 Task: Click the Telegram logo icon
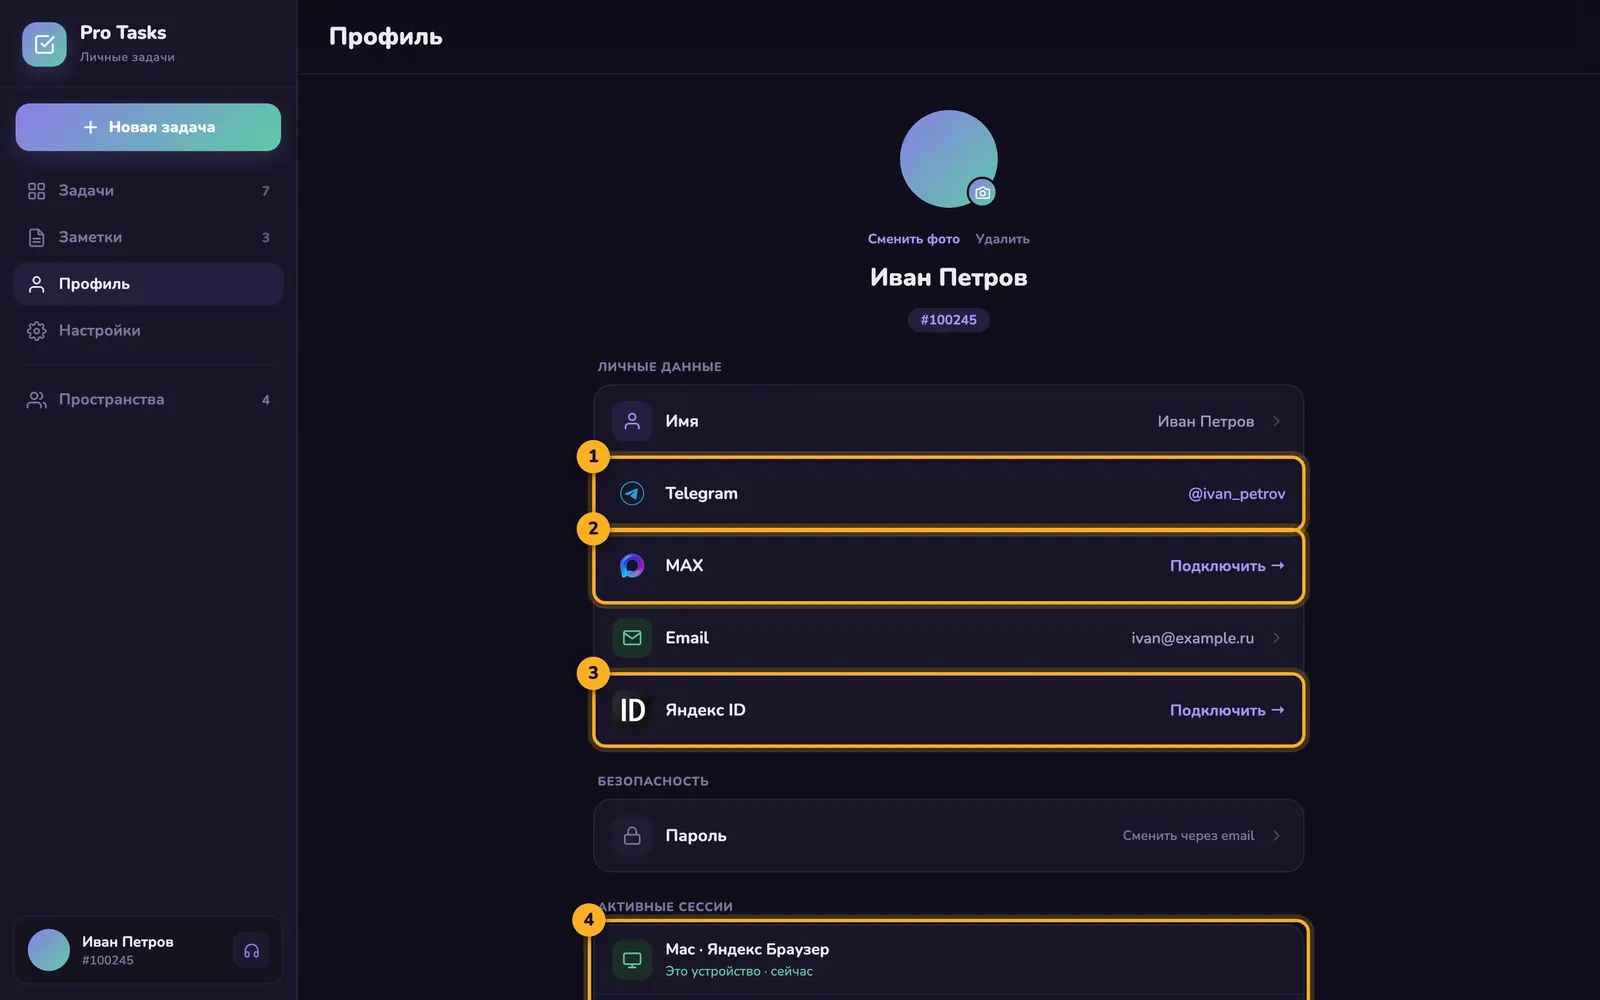[x=632, y=493]
